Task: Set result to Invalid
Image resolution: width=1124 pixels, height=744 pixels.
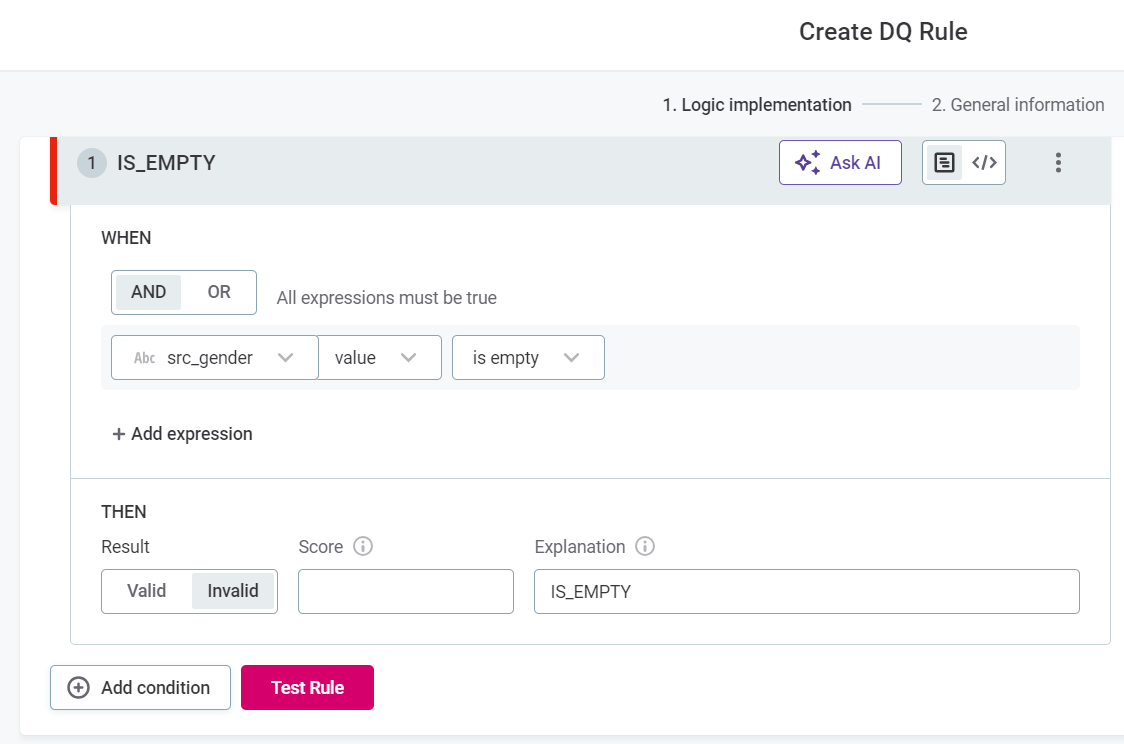Action: (233, 591)
